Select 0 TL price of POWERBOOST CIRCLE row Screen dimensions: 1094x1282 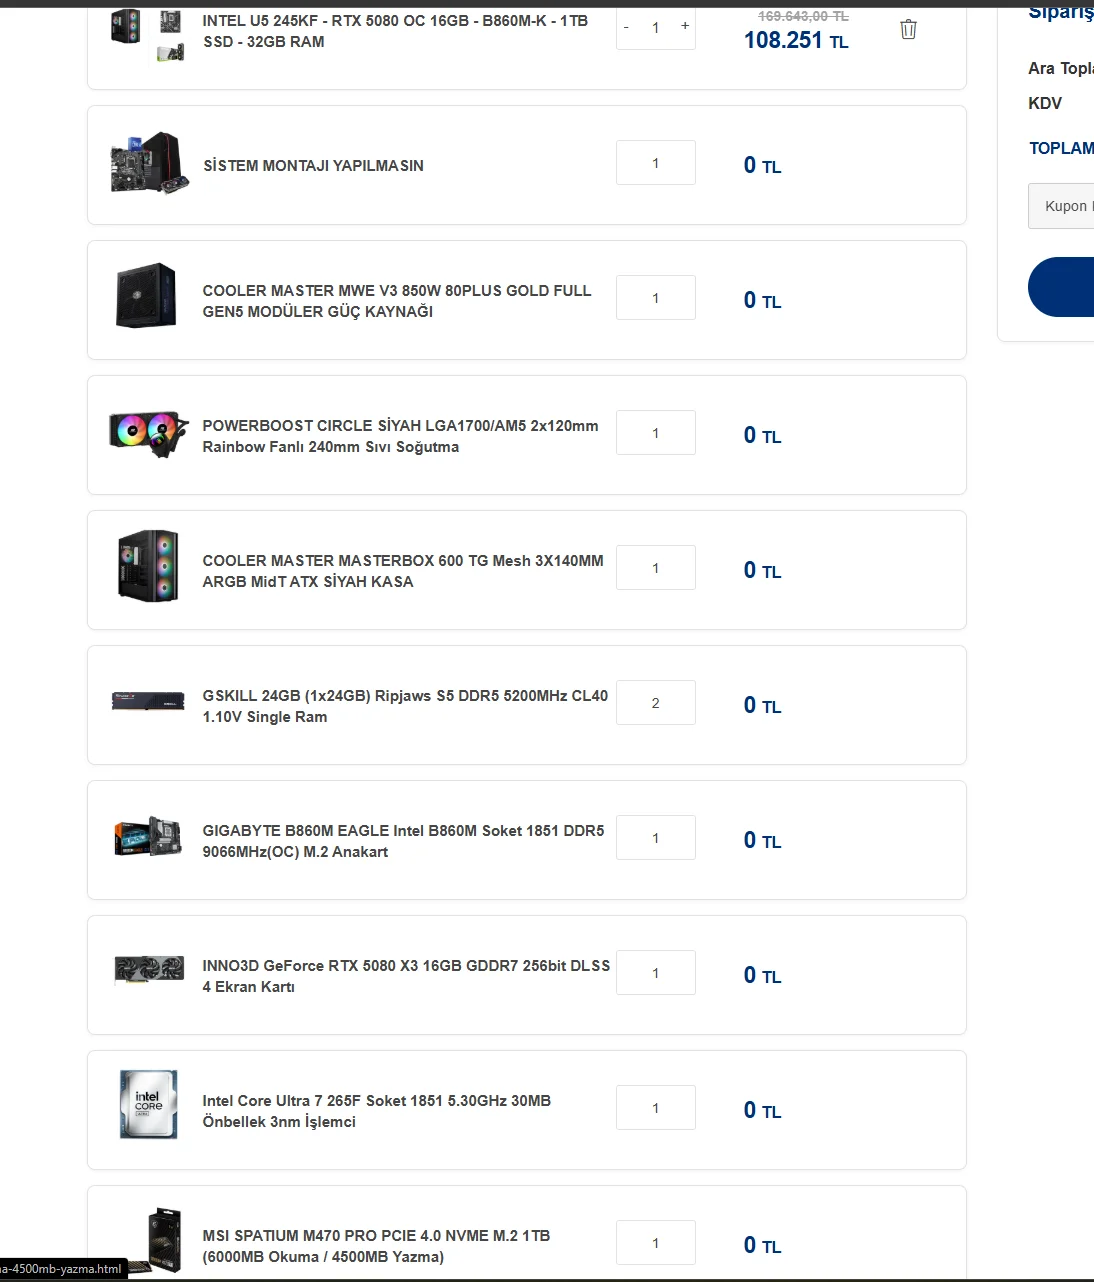pos(762,436)
